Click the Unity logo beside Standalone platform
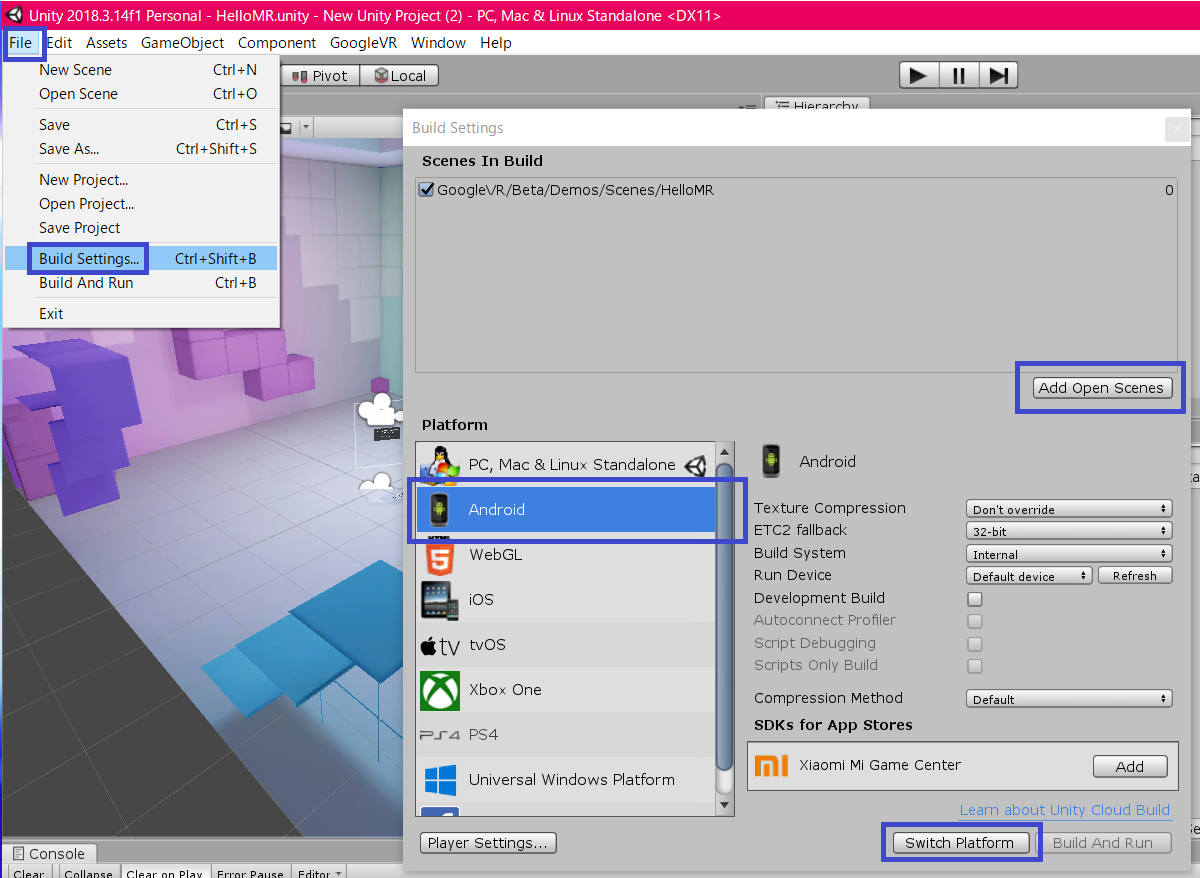Screen dimensions: 1200x878 click(696, 465)
